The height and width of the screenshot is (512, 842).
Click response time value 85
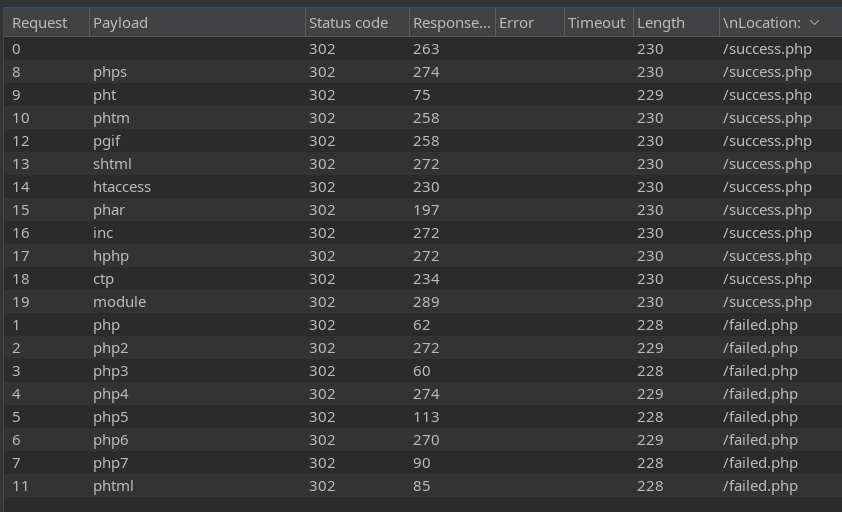[422, 486]
